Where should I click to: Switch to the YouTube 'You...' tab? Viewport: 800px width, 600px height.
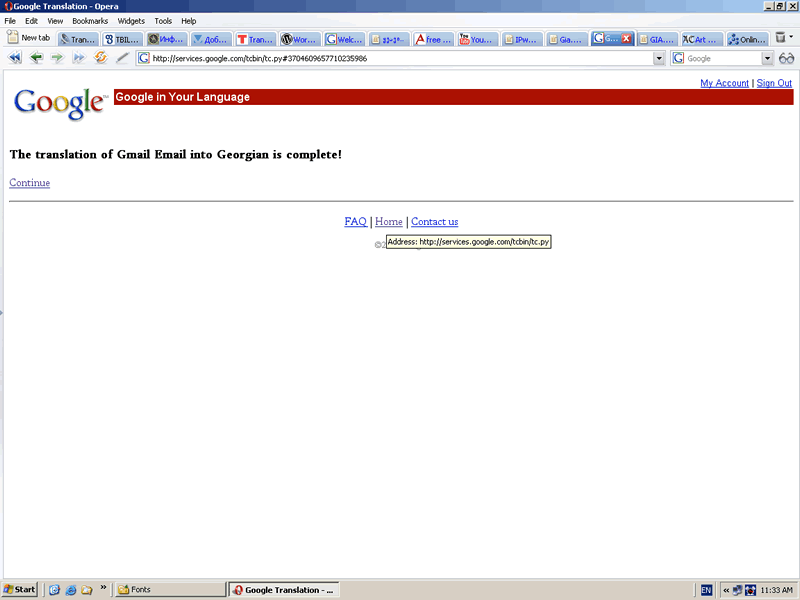coord(477,39)
